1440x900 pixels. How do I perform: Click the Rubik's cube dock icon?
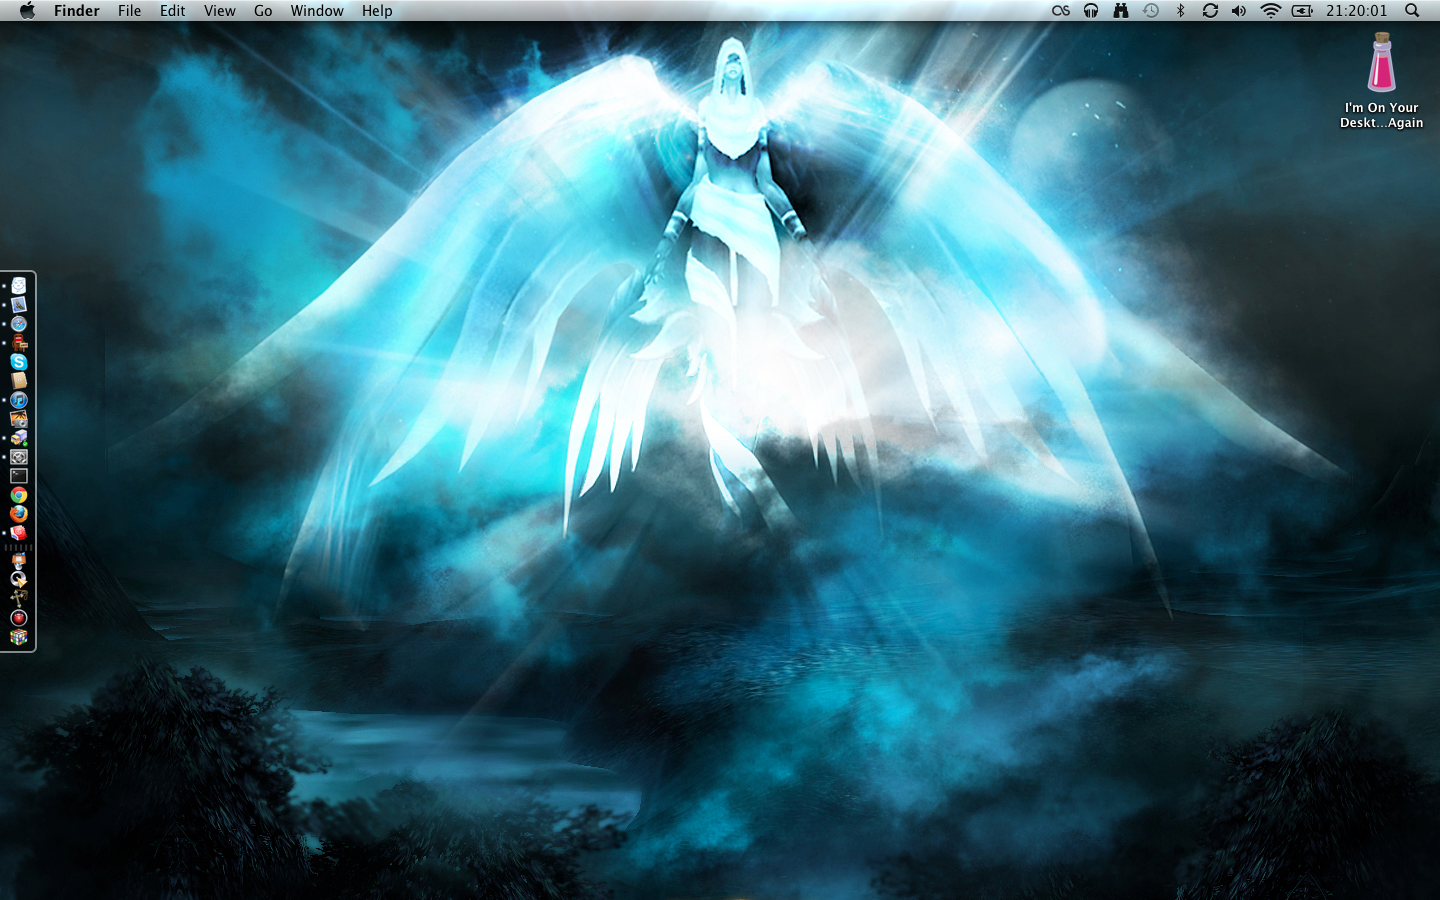pos(19,637)
